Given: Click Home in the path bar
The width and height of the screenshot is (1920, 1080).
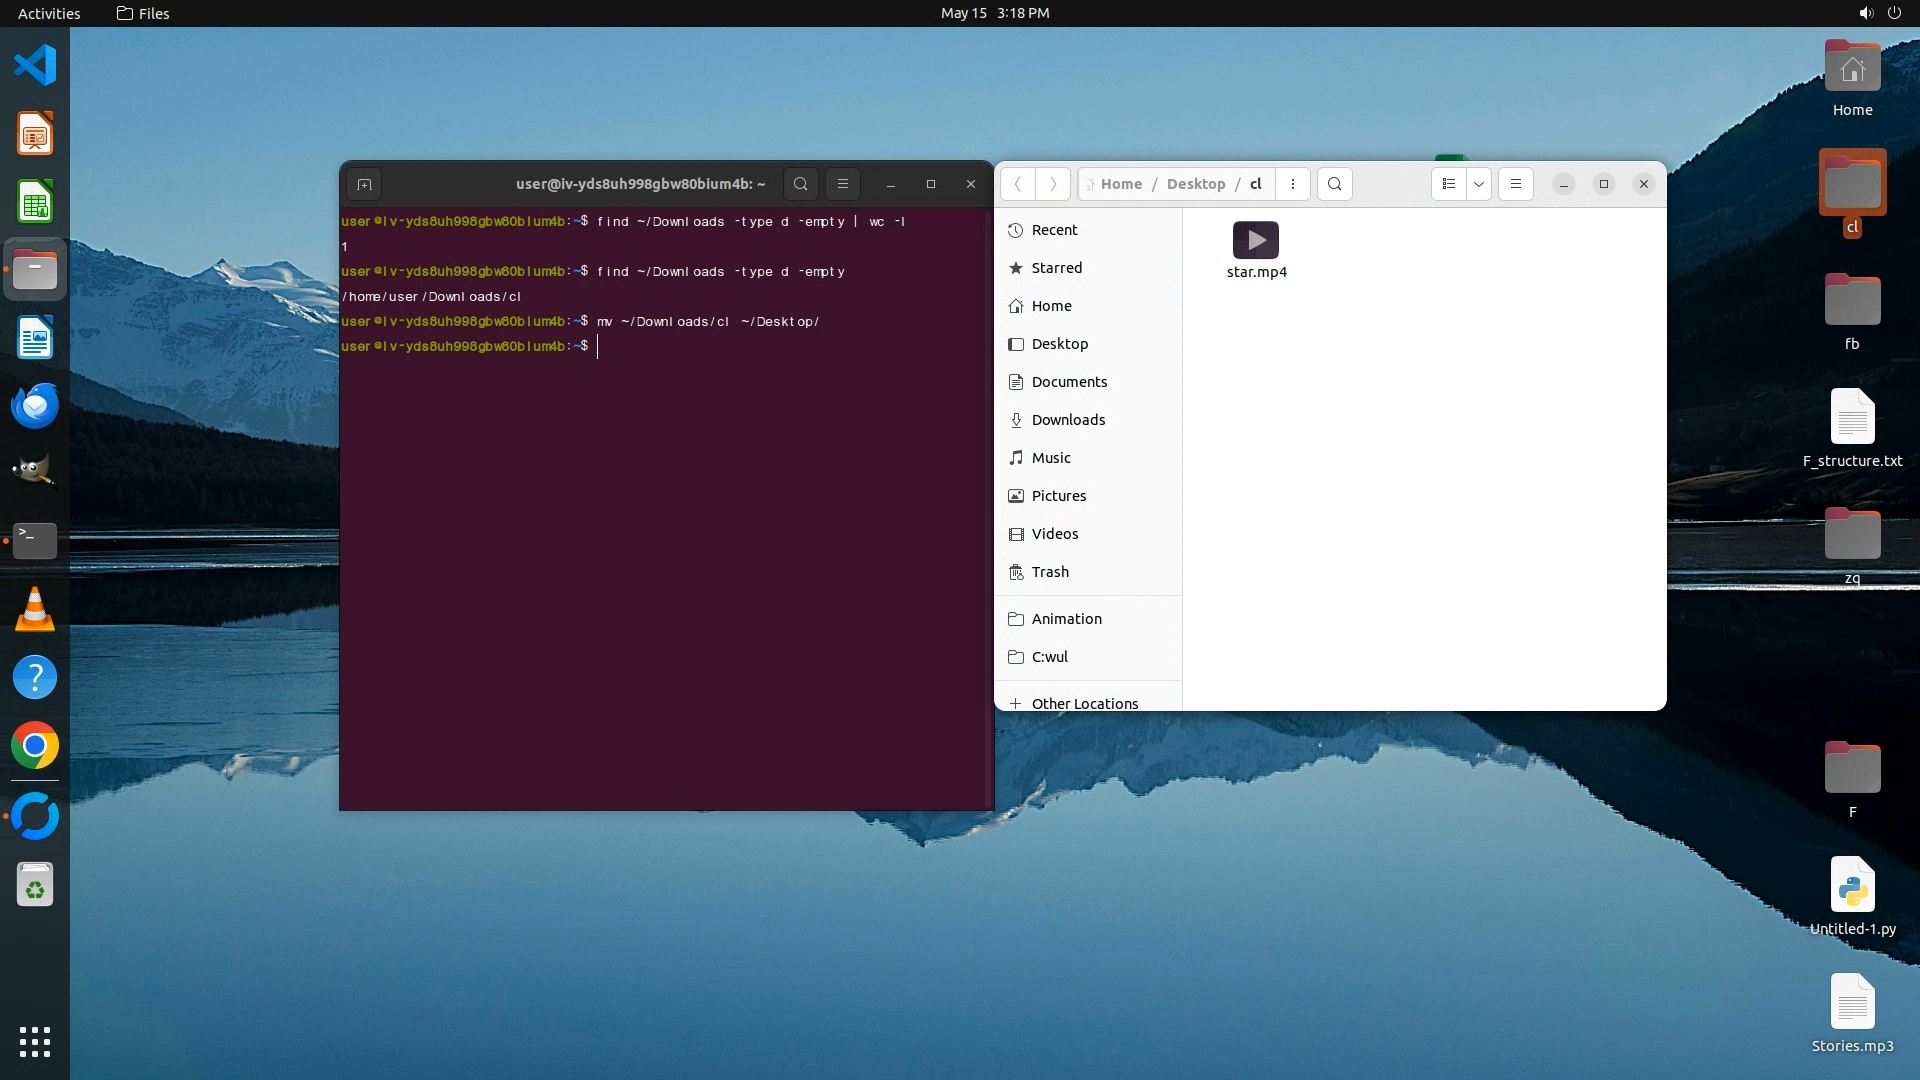Looking at the screenshot, I should 1120,184.
